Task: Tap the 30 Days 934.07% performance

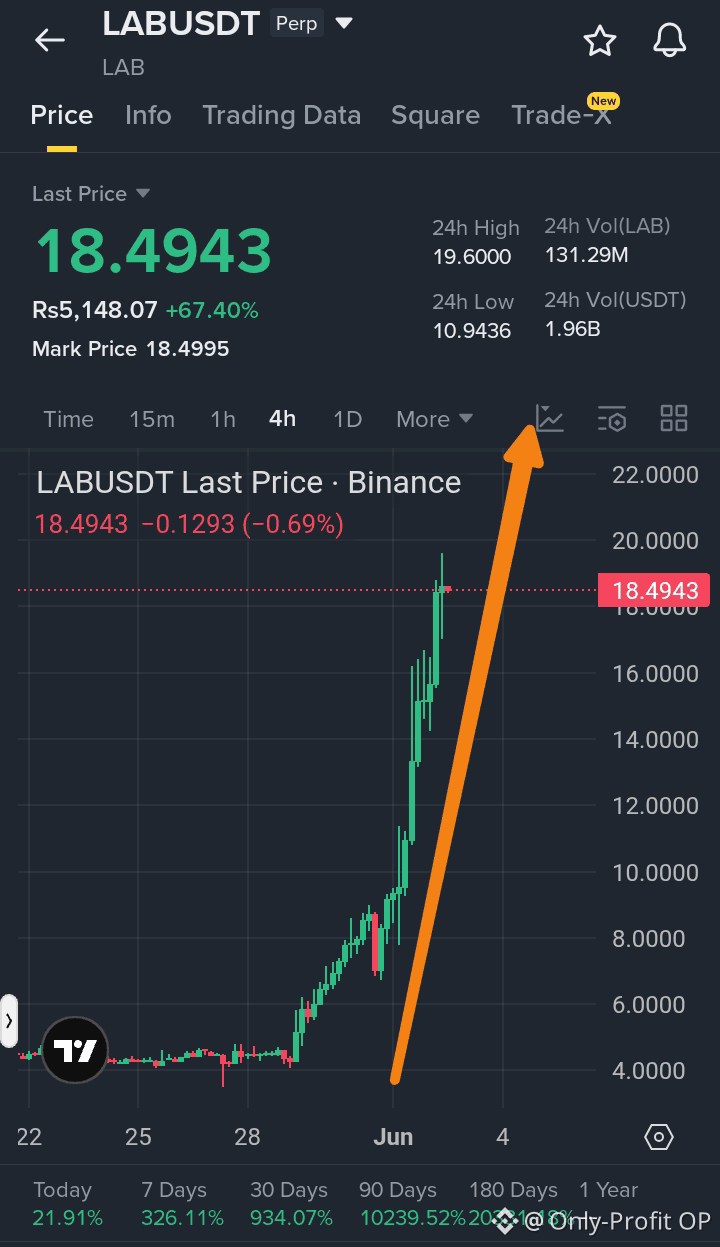Action: point(292,1204)
